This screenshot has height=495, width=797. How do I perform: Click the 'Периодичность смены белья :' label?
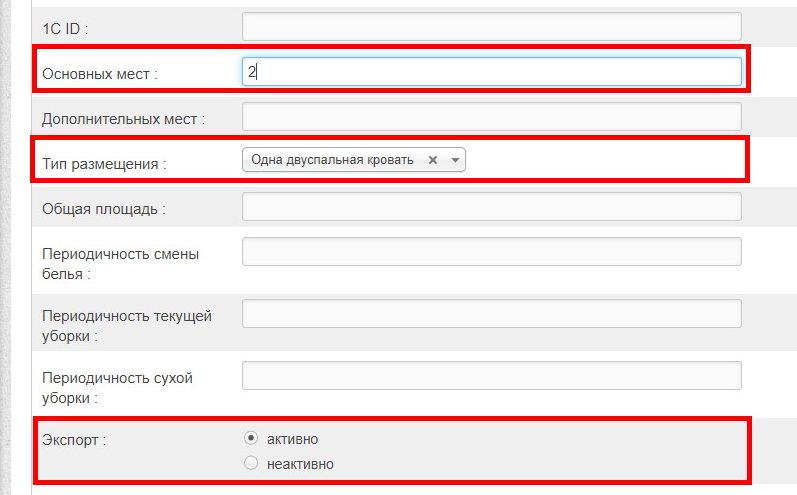pos(120,264)
